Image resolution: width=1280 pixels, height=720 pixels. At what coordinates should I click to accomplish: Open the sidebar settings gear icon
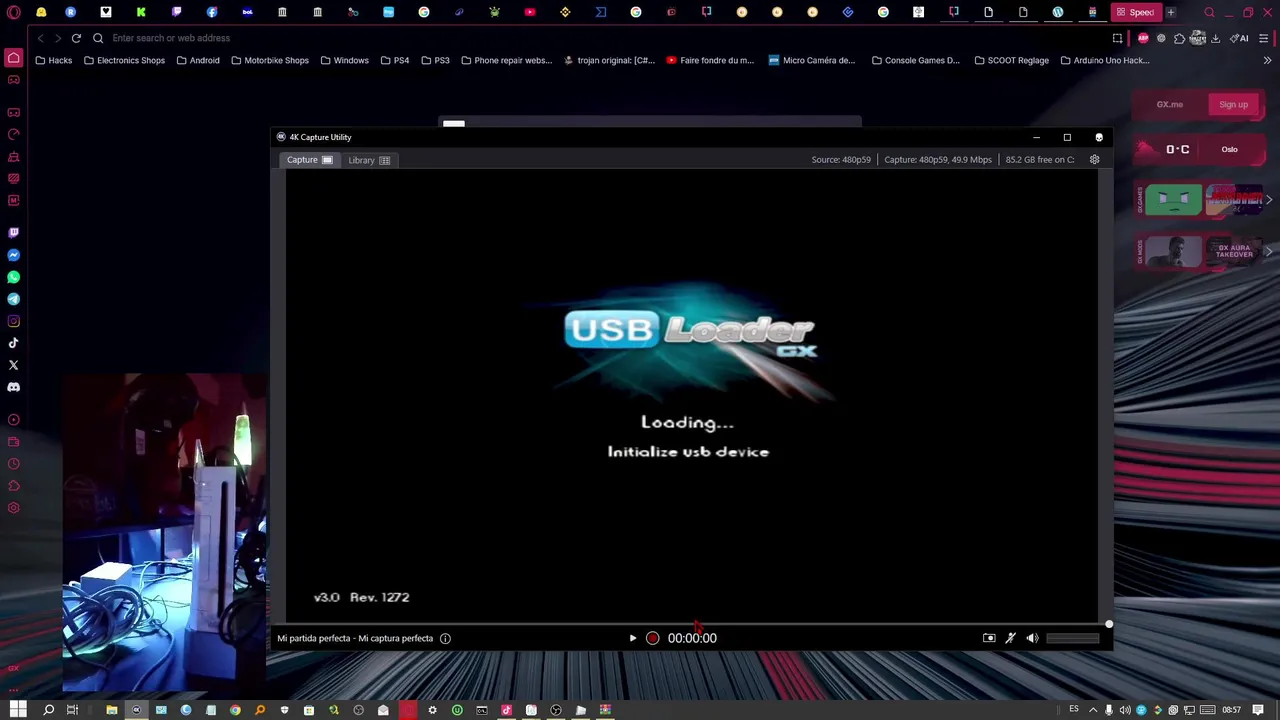pyautogui.click(x=13, y=508)
